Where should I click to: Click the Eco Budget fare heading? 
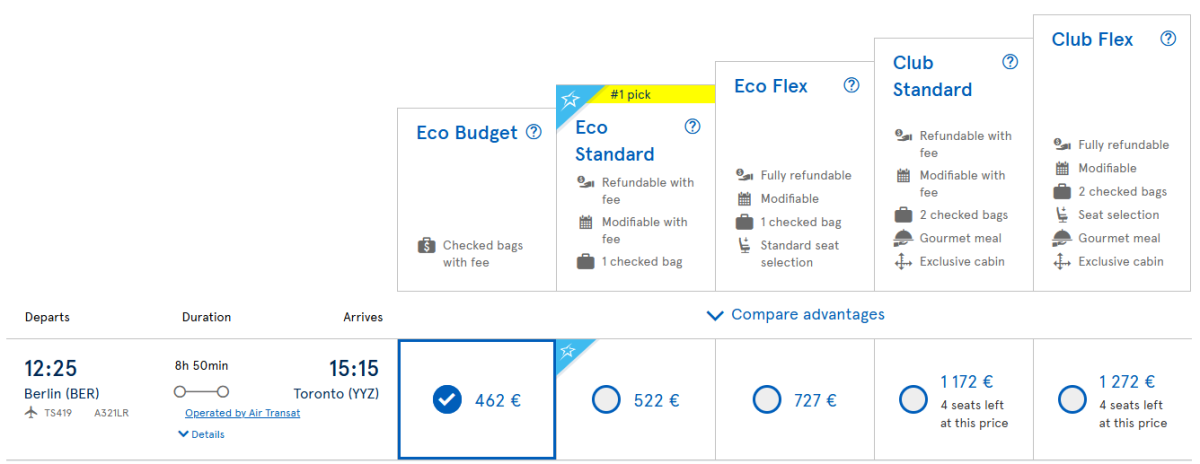(467, 133)
